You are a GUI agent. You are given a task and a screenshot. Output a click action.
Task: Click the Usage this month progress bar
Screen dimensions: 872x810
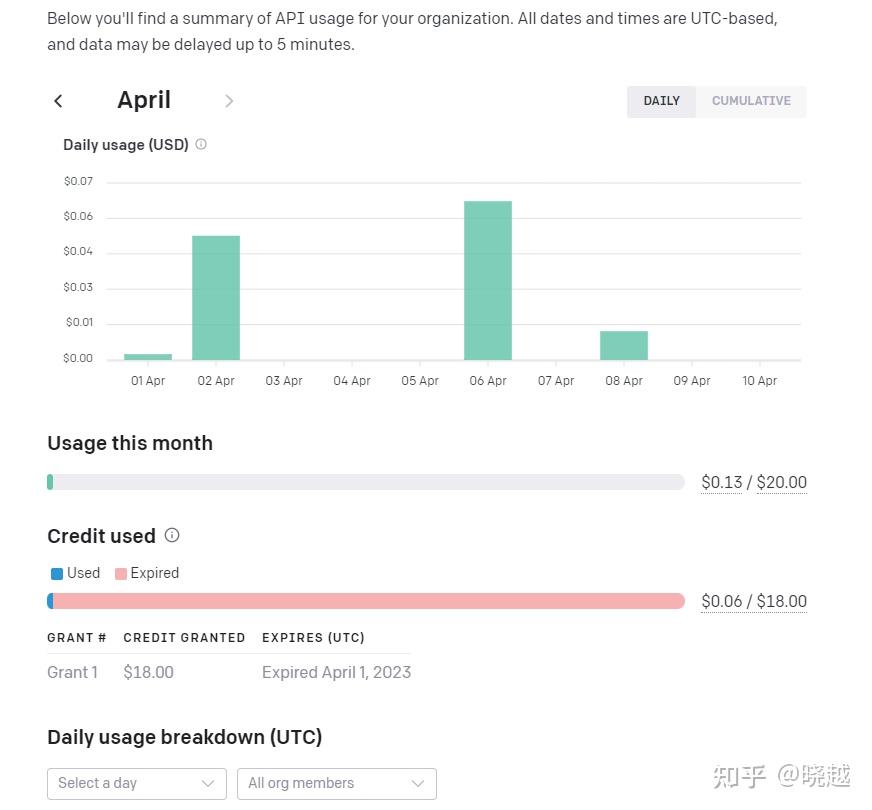[x=365, y=482]
